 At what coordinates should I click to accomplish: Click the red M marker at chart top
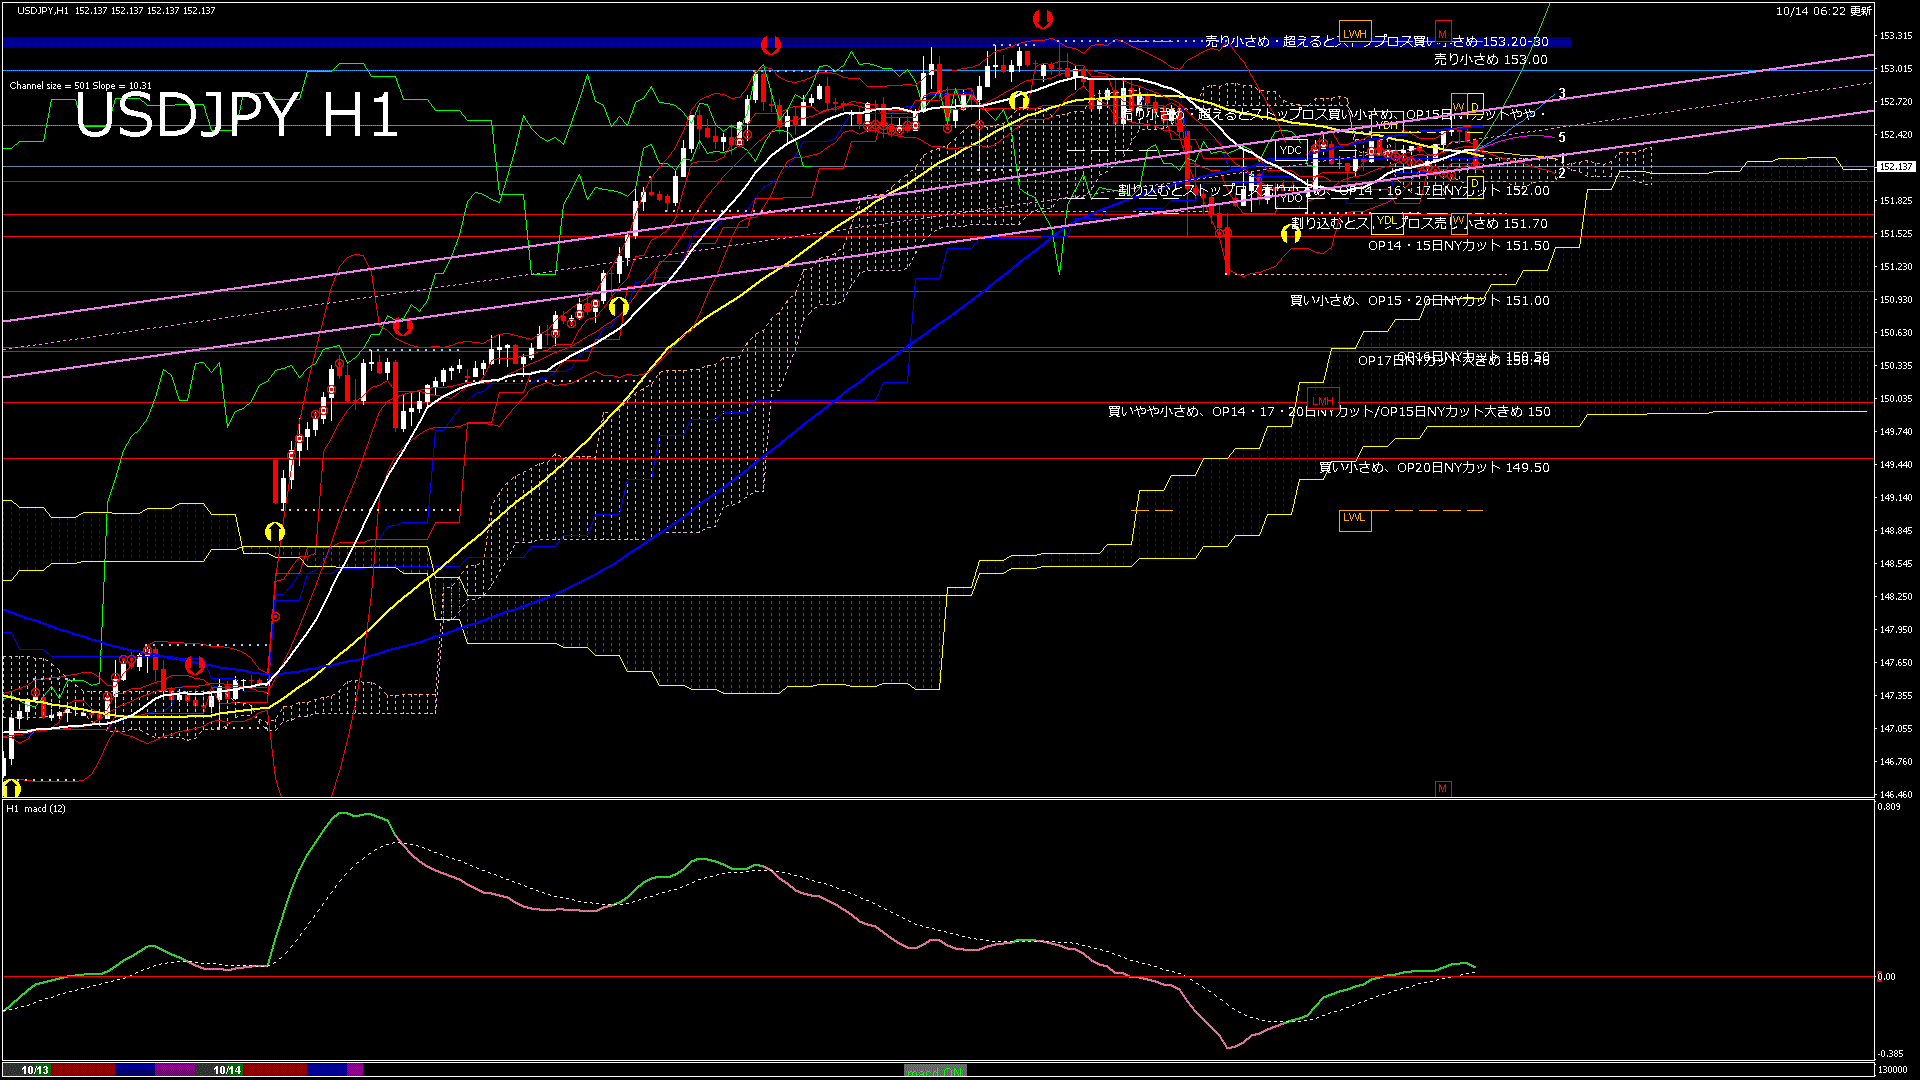point(1442,32)
